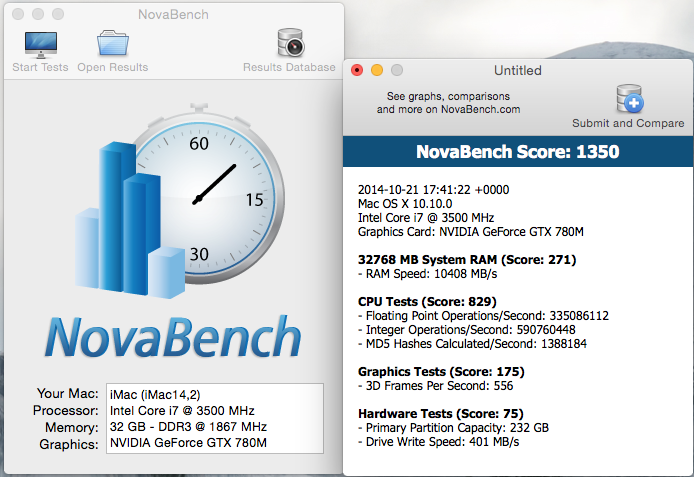Click '32 GB - DDR3 @ 1867 MHz' value

pos(188,427)
